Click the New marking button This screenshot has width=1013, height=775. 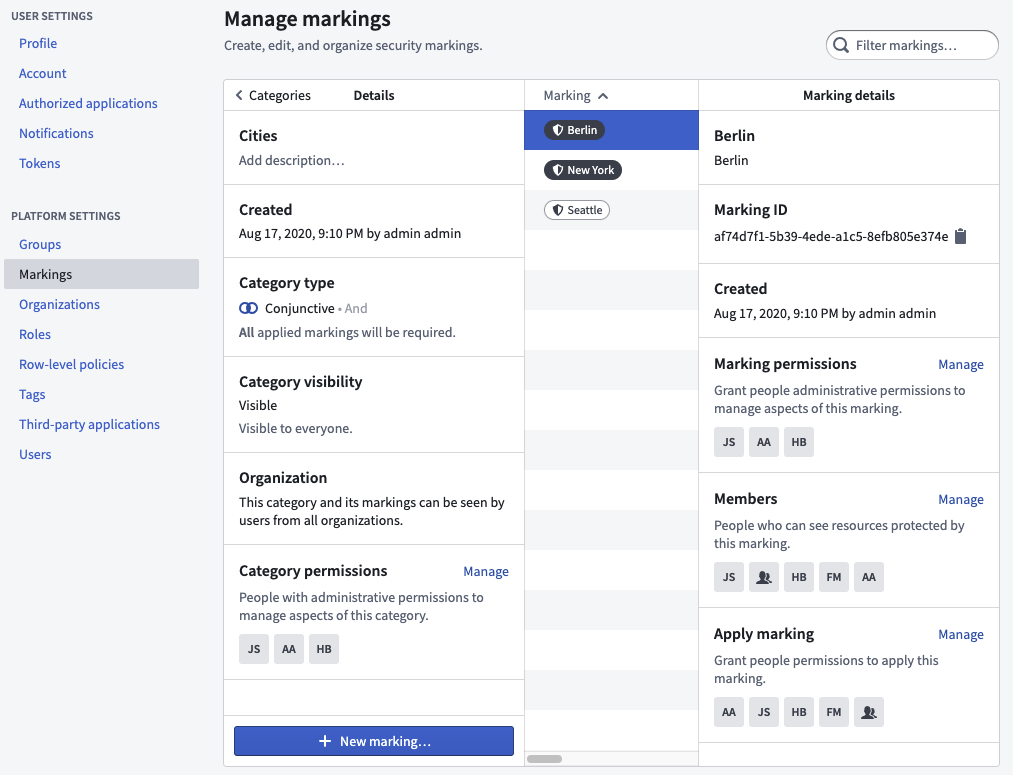click(x=374, y=741)
